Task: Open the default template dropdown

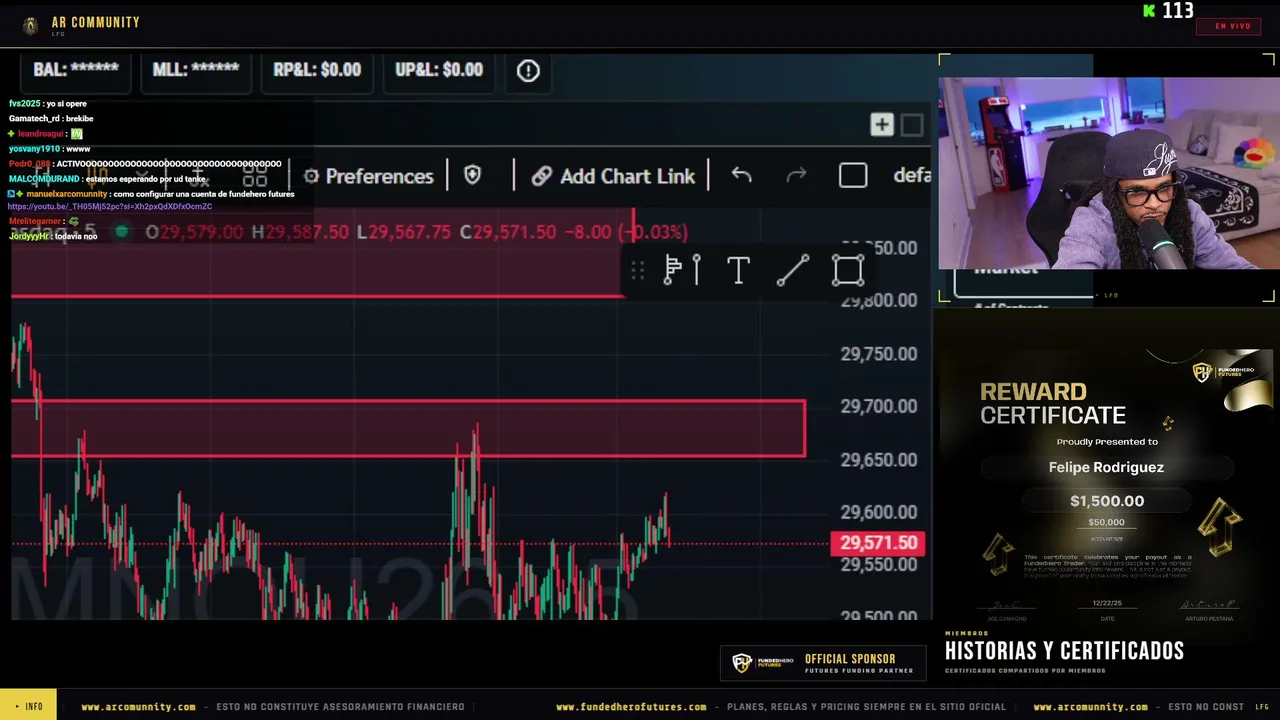Action: 912,176
